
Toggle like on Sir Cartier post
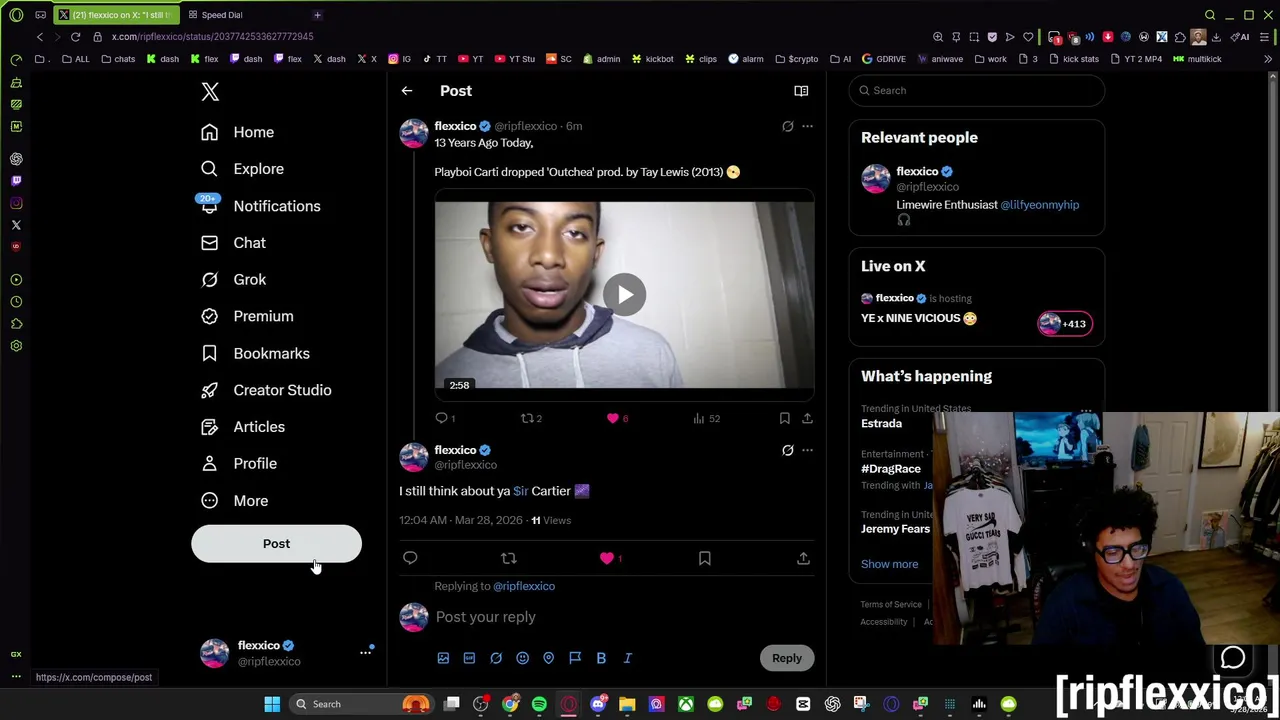(607, 558)
